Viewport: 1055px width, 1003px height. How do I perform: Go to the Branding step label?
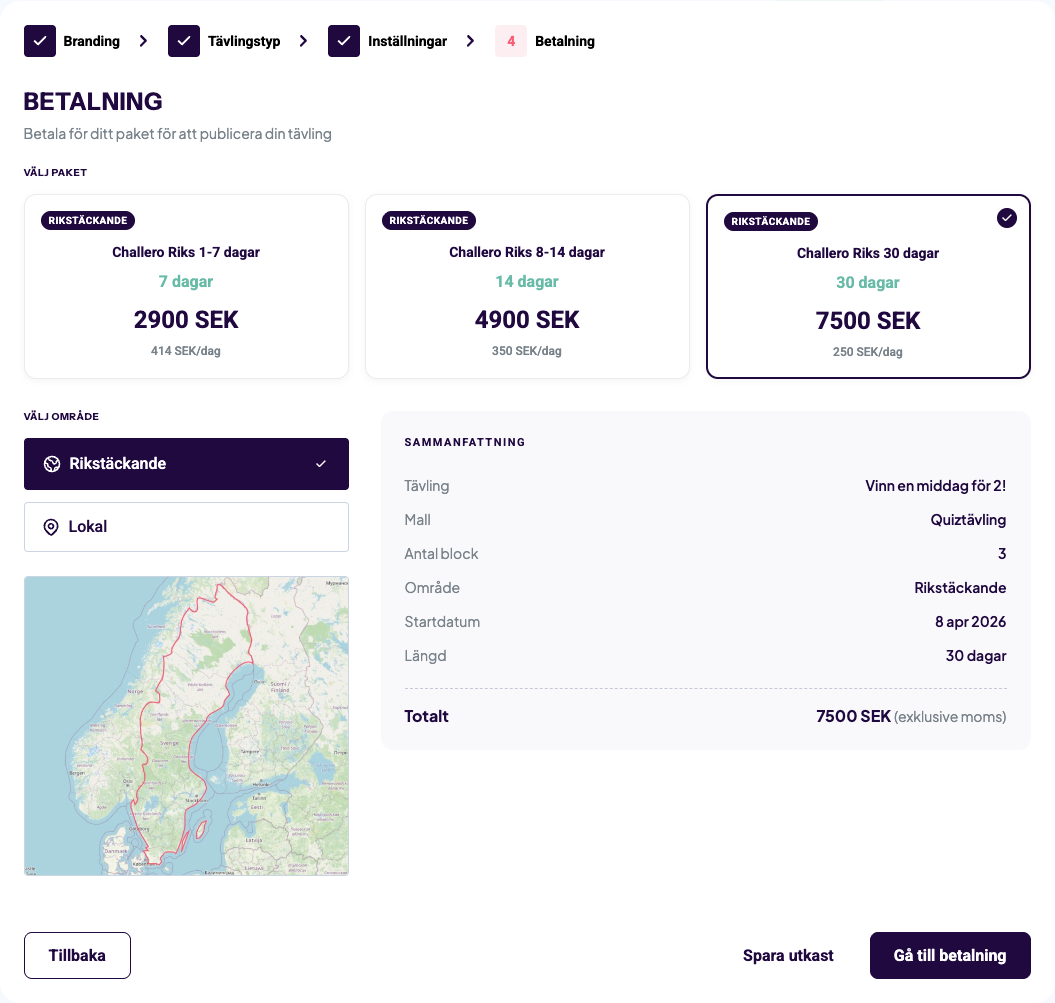[x=91, y=41]
